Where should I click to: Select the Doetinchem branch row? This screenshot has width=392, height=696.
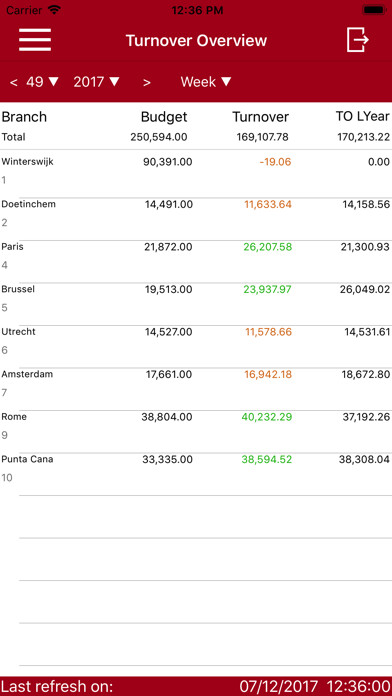pos(196,214)
